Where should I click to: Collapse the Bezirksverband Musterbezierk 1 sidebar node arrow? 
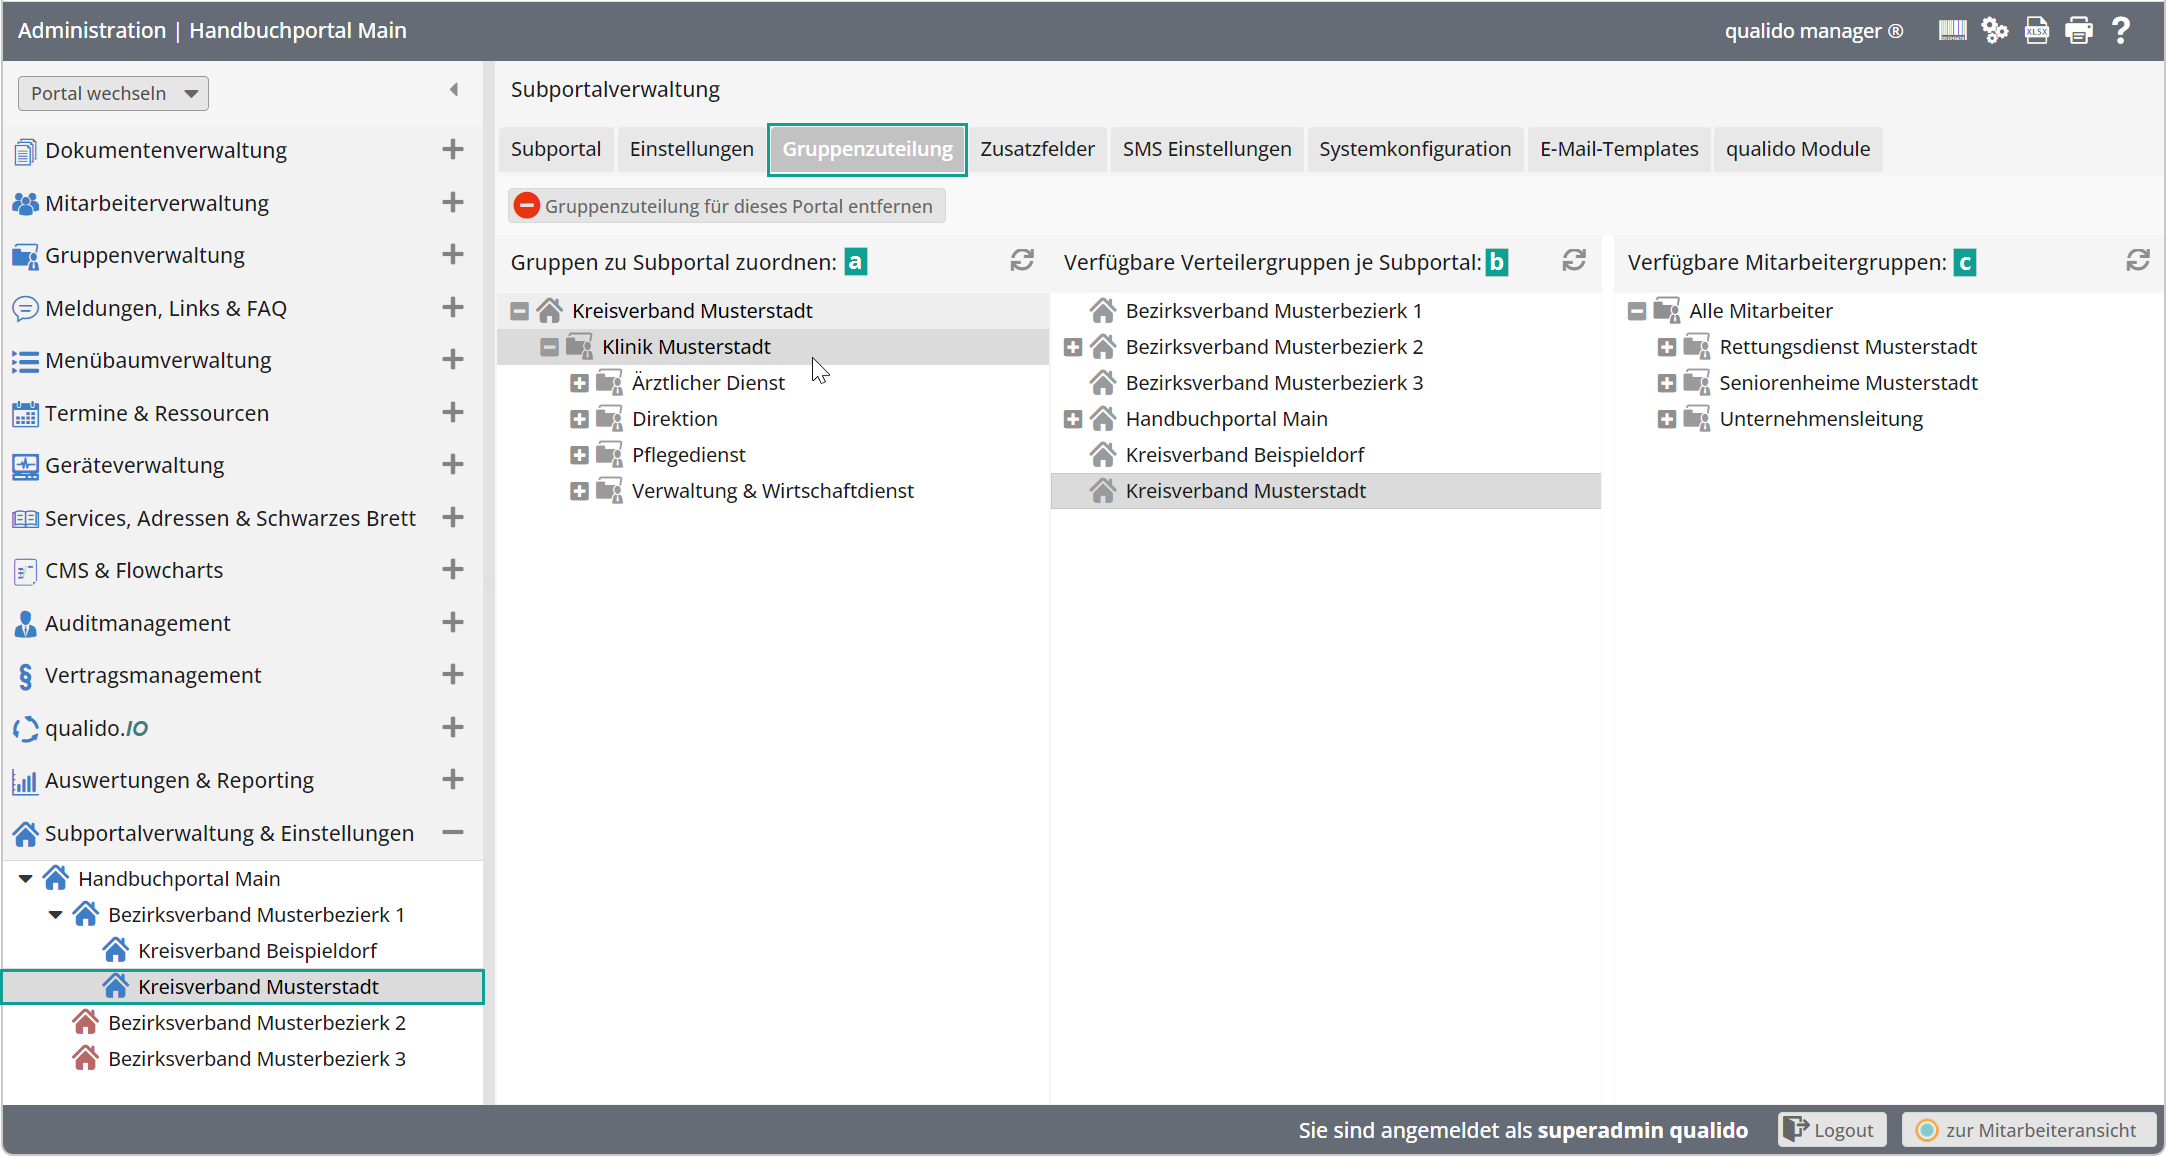click(x=55, y=915)
